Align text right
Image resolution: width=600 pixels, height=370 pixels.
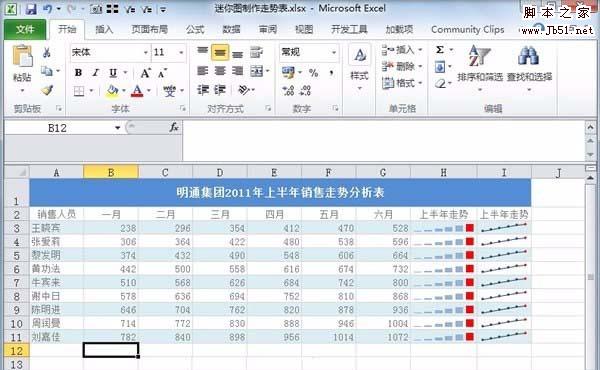[x=238, y=71]
